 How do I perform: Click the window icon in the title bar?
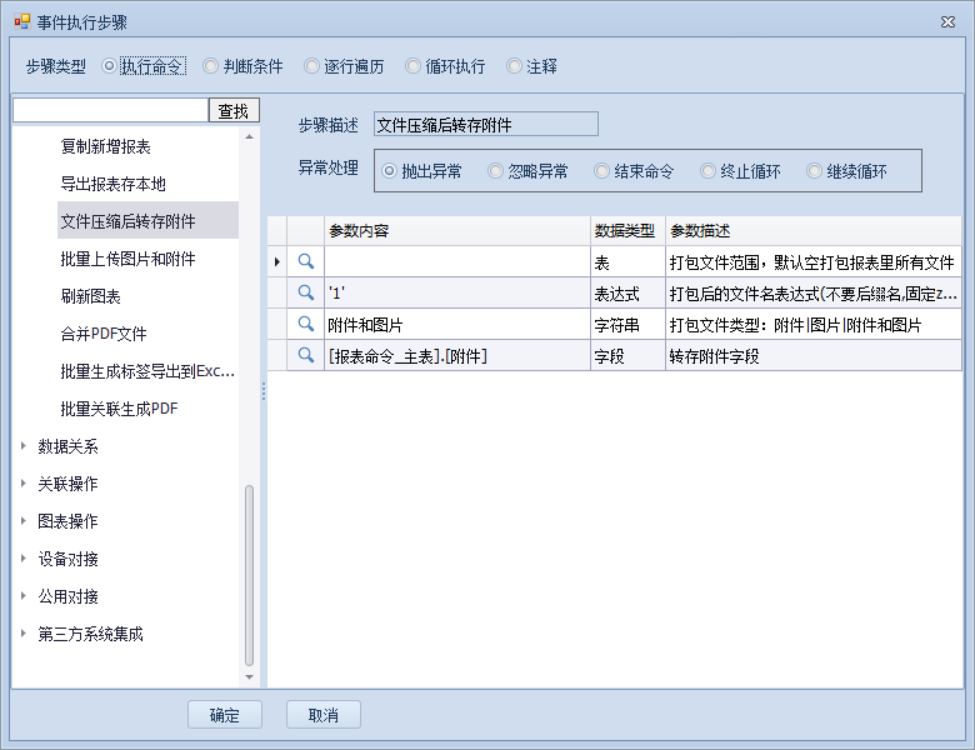tap(21, 22)
